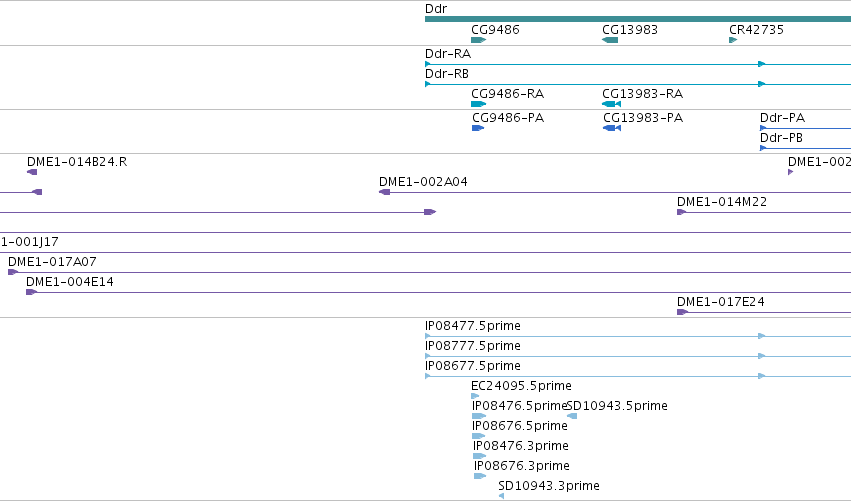Click the IP08676.5prime label
Image resolution: width=851 pixels, height=501 pixels.
click(520, 426)
